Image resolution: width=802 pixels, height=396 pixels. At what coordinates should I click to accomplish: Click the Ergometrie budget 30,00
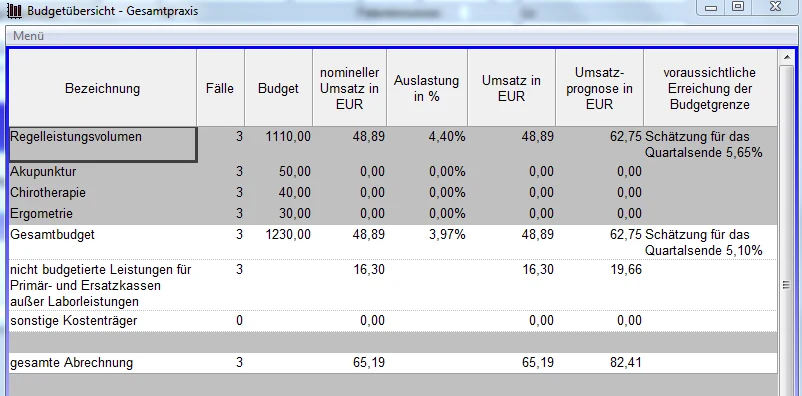[x=295, y=213]
